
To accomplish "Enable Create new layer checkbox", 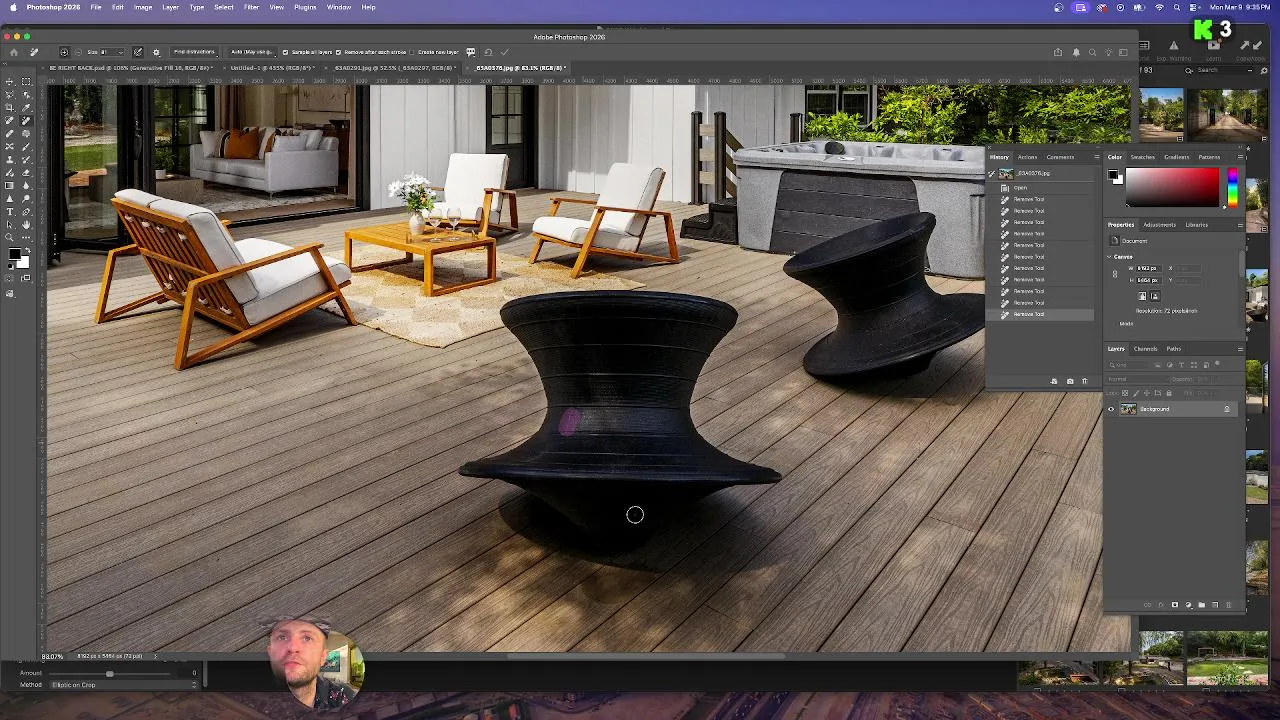I will [412, 52].
